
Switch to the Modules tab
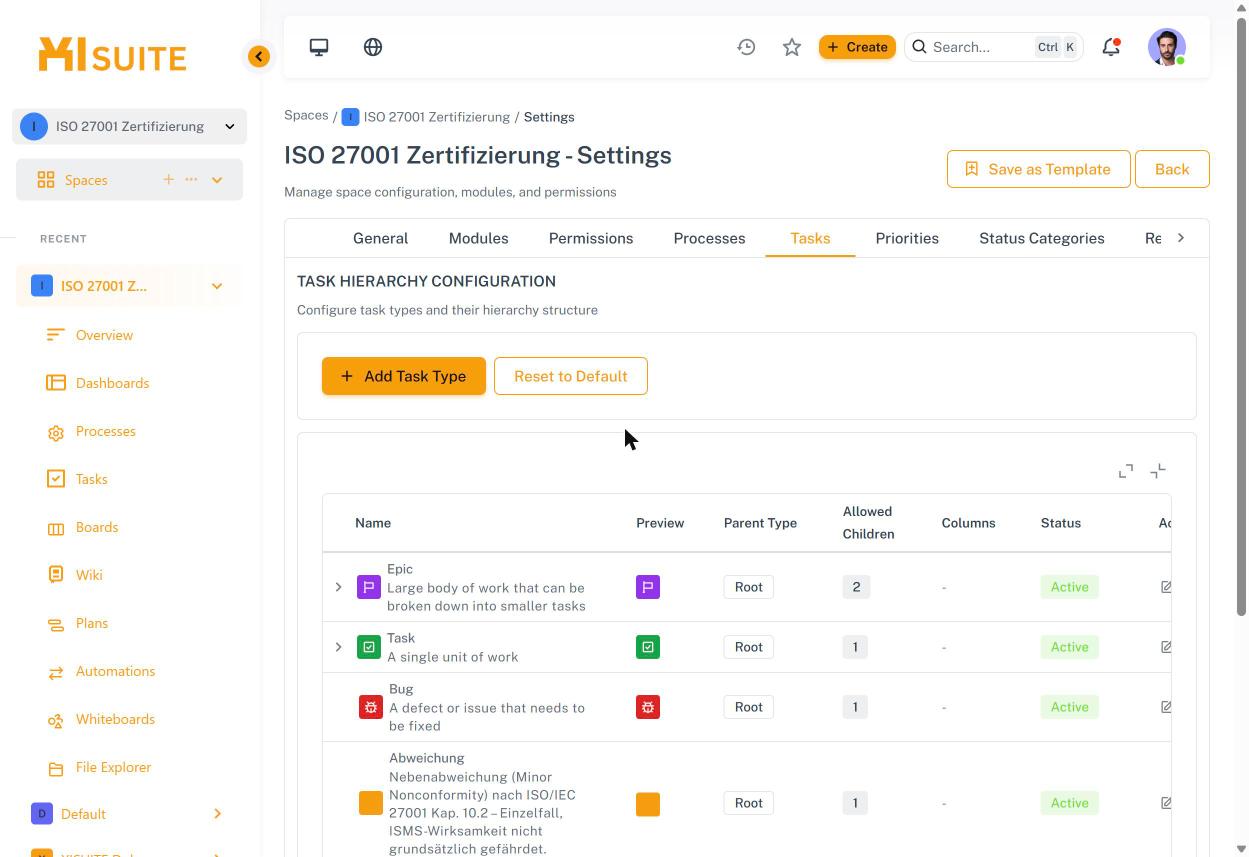coord(478,238)
